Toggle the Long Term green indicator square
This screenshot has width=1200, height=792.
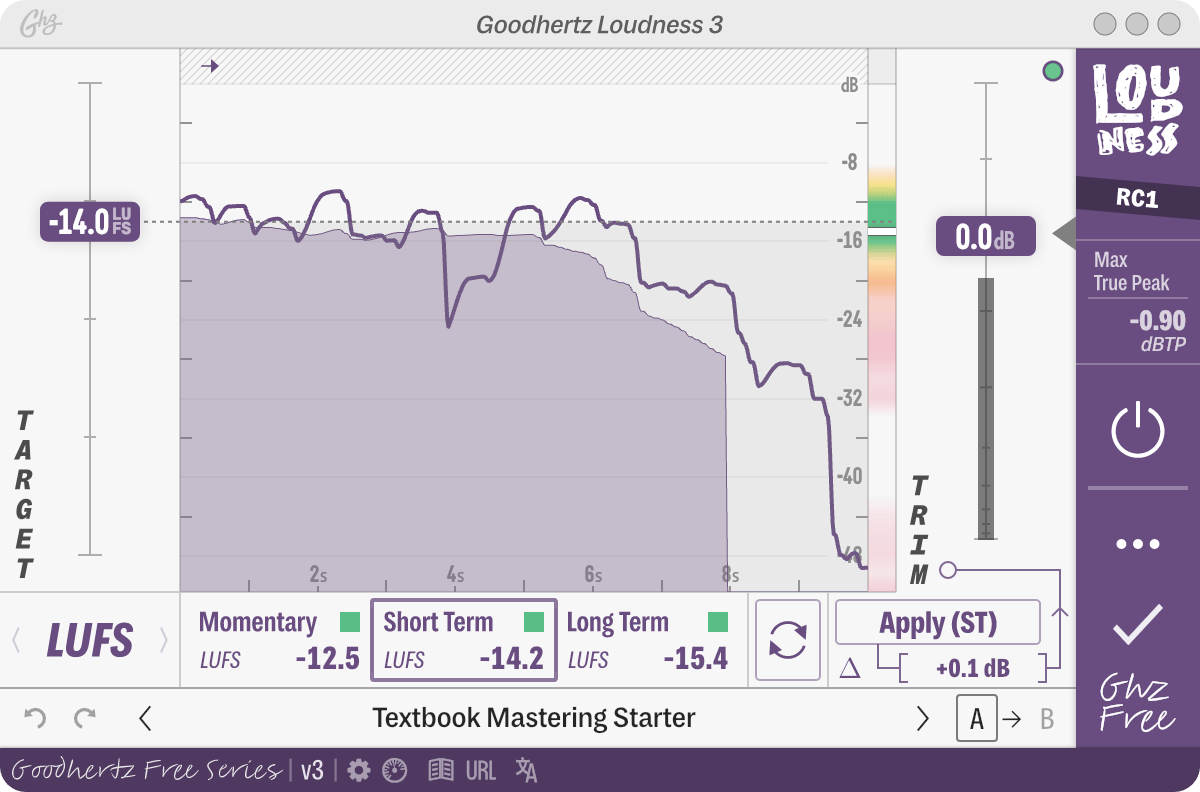coord(718,623)
